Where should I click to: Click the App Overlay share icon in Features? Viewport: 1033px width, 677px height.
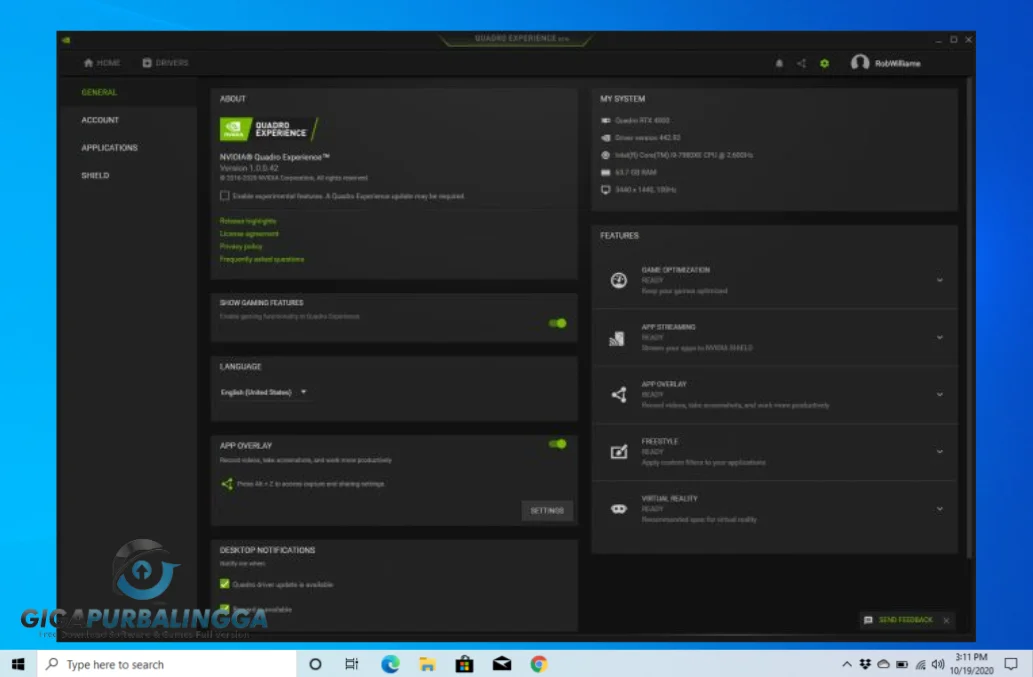(x=619, y=394)
